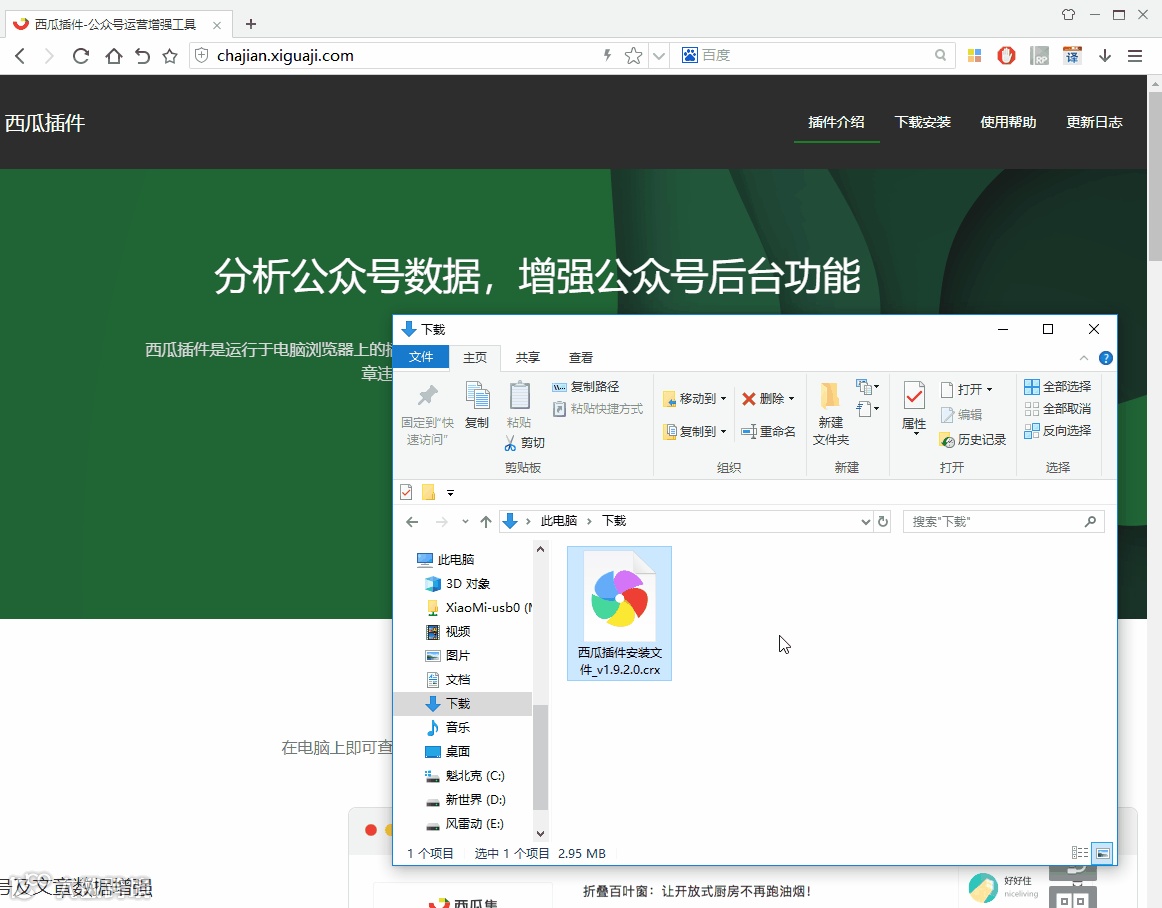Go up one folder level in Explorer
This screenshot has height=908, width=1162.
(485, 522)
